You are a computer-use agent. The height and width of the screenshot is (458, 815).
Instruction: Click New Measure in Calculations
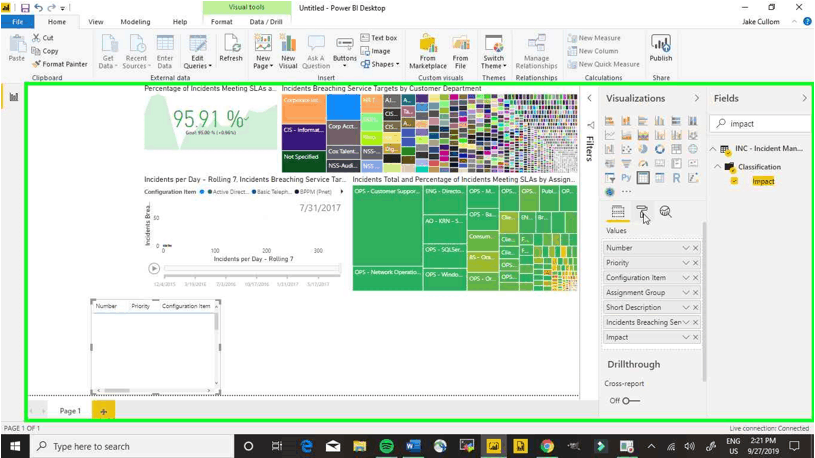(594, 38)
